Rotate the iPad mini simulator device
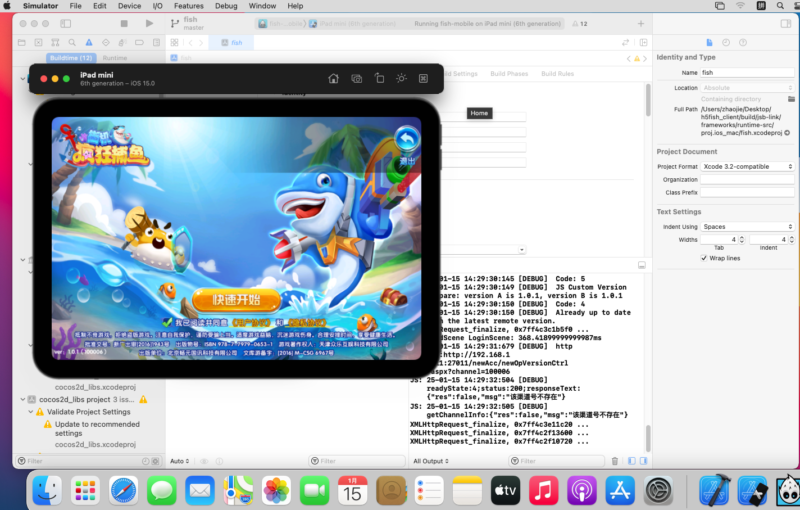 tap(379, 78)
